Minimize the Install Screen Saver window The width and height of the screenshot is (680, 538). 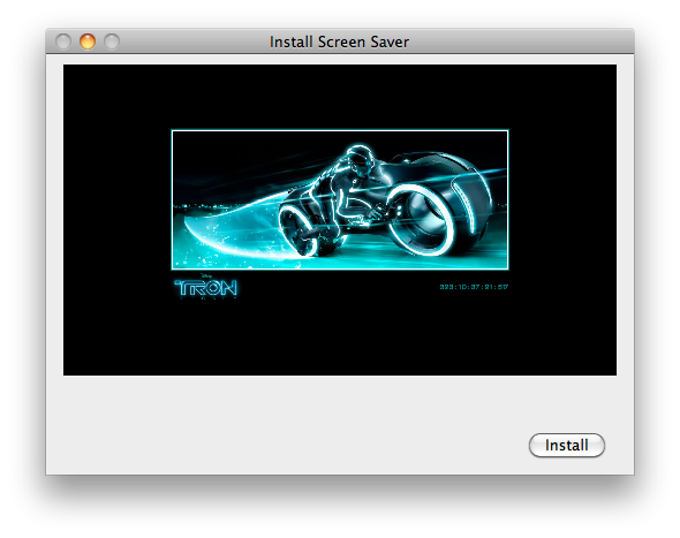[x=87, y=42]
